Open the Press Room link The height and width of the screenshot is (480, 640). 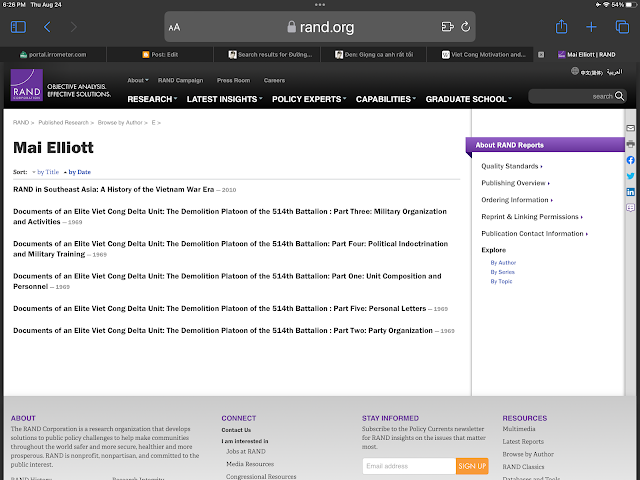(233, 80)
